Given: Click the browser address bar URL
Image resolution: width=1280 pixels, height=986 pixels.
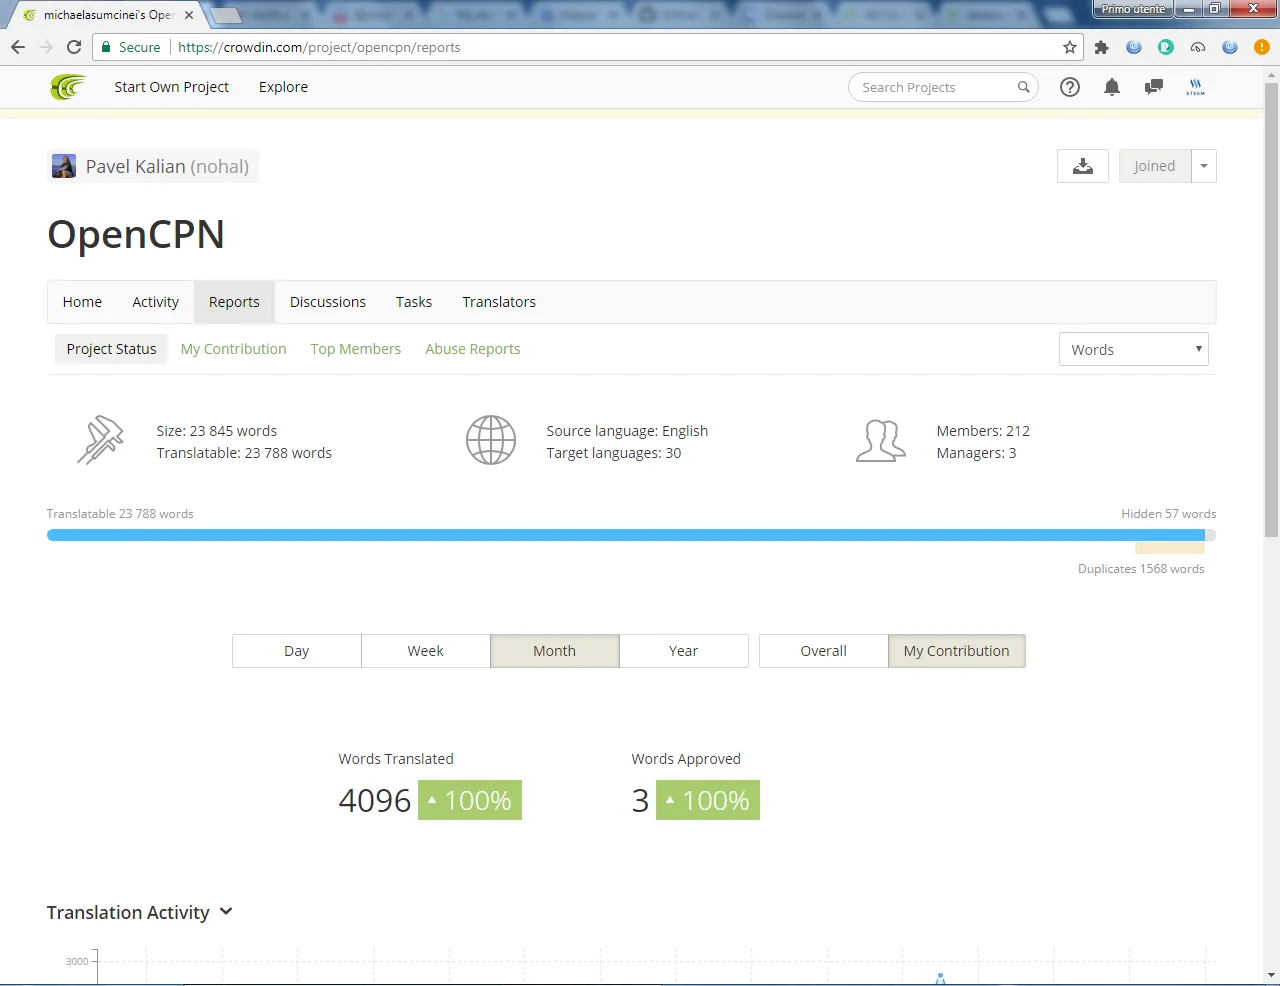Looking at the screenshot, I should point(319,47).
